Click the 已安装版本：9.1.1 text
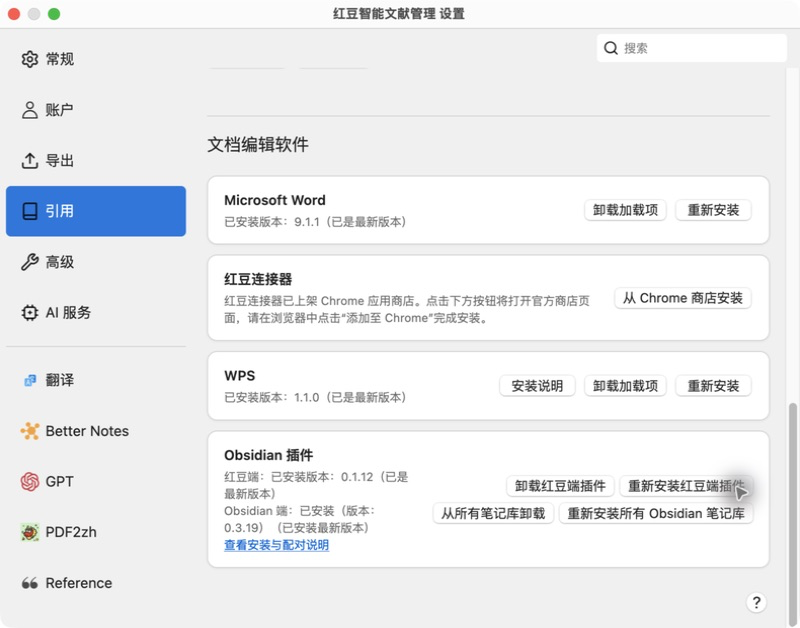Image resolution: width=800 pixels, height=628 pixels. point(315,222)
